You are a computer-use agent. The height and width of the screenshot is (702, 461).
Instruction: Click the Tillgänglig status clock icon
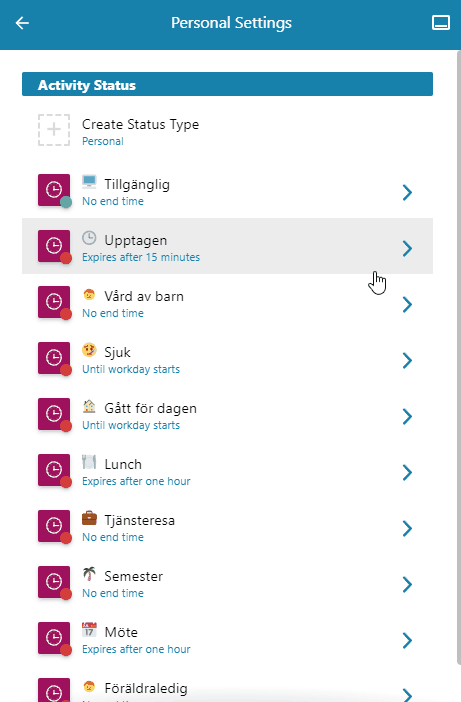[54, 190]
